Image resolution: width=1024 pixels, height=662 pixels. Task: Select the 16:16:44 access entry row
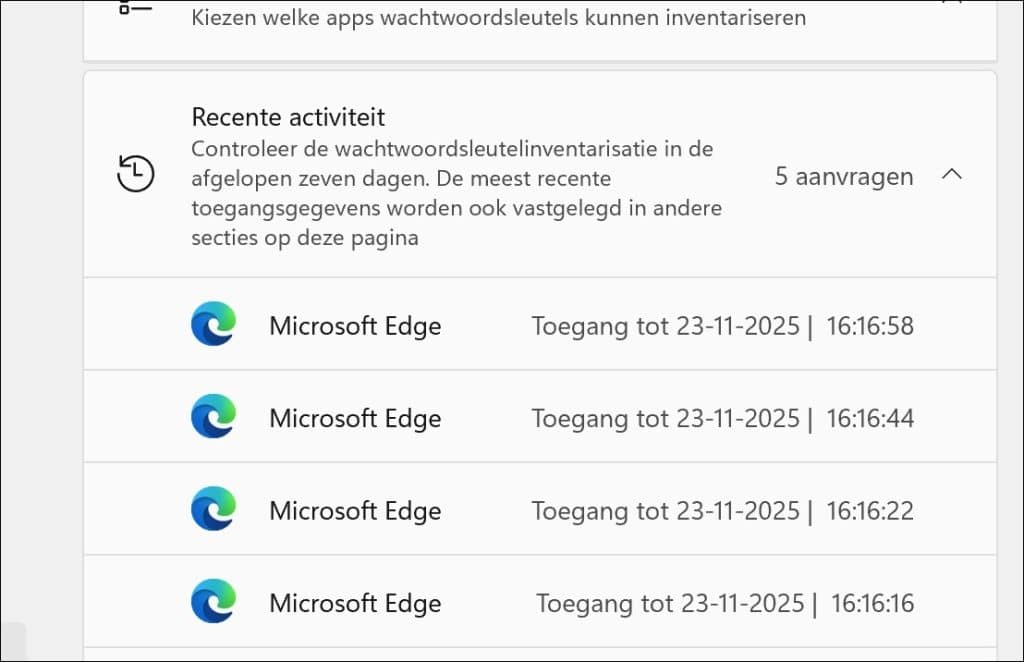point(540,417)
